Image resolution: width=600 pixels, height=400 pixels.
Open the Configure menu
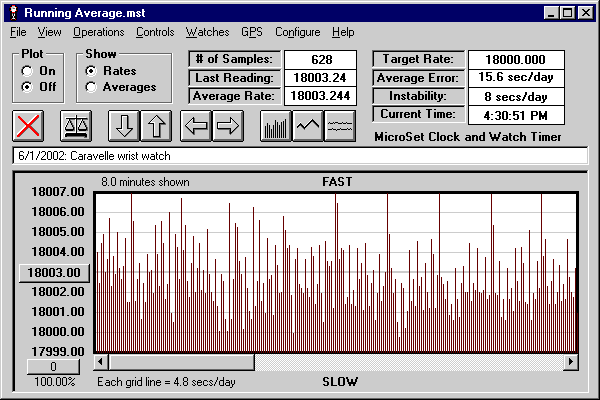click(x=298, y=32)
